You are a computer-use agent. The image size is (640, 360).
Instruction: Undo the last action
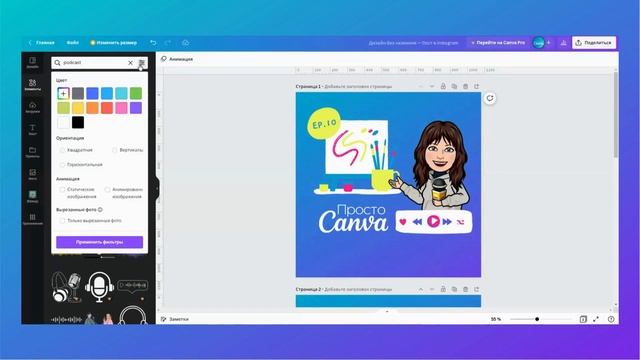click(x=153, y=42)
